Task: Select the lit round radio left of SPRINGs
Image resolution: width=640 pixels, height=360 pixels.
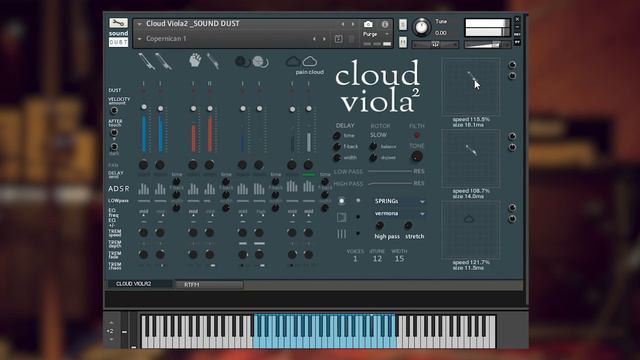Action: coord(342,201)
